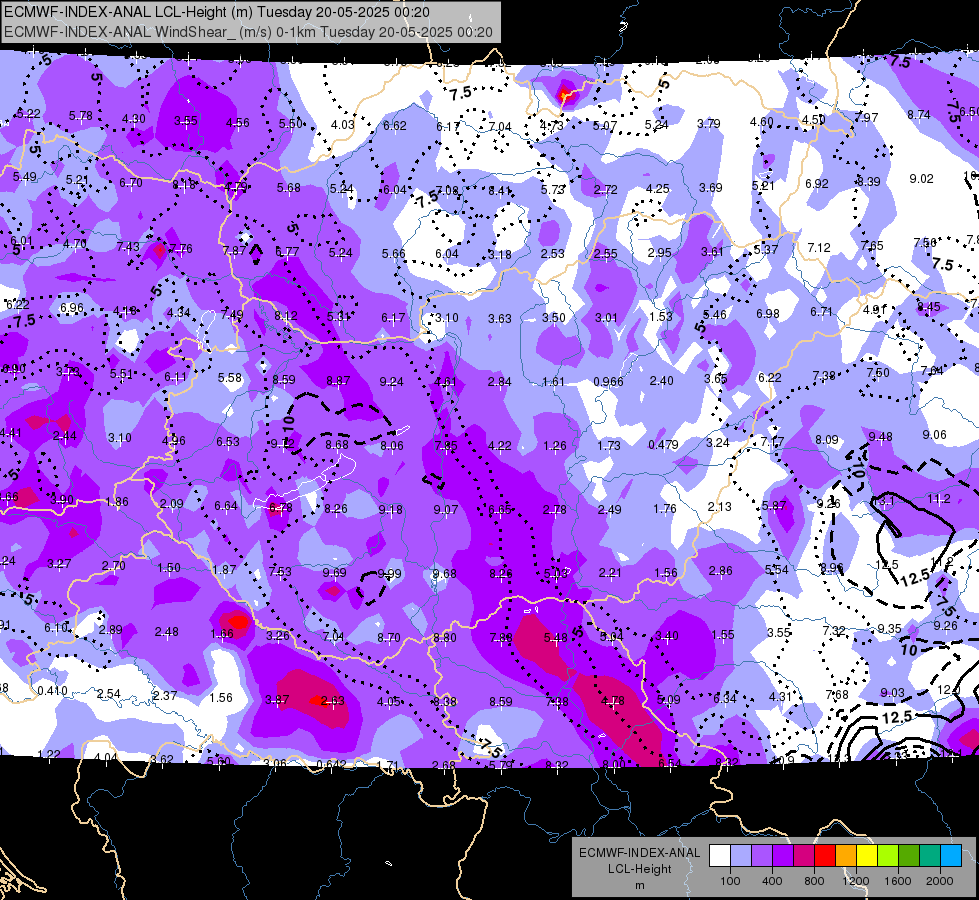Image resolution: width=979 pixels, height=900 pixels.
Task: Click the wind shear value 0.966
Action: click(608, 382)
